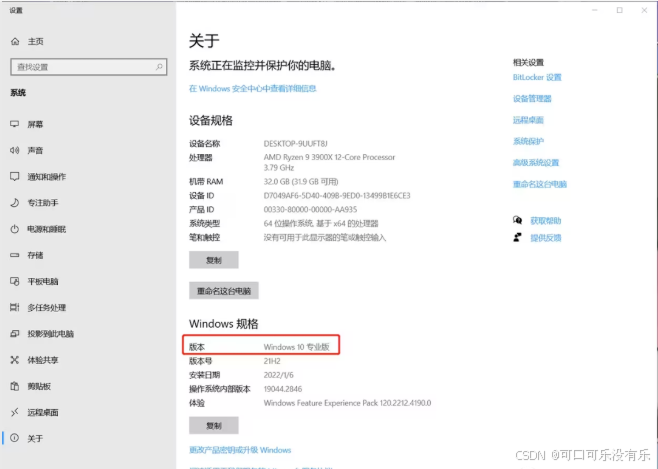Open 更改产品密钥或升级 Windows link

tap(240, 450)
